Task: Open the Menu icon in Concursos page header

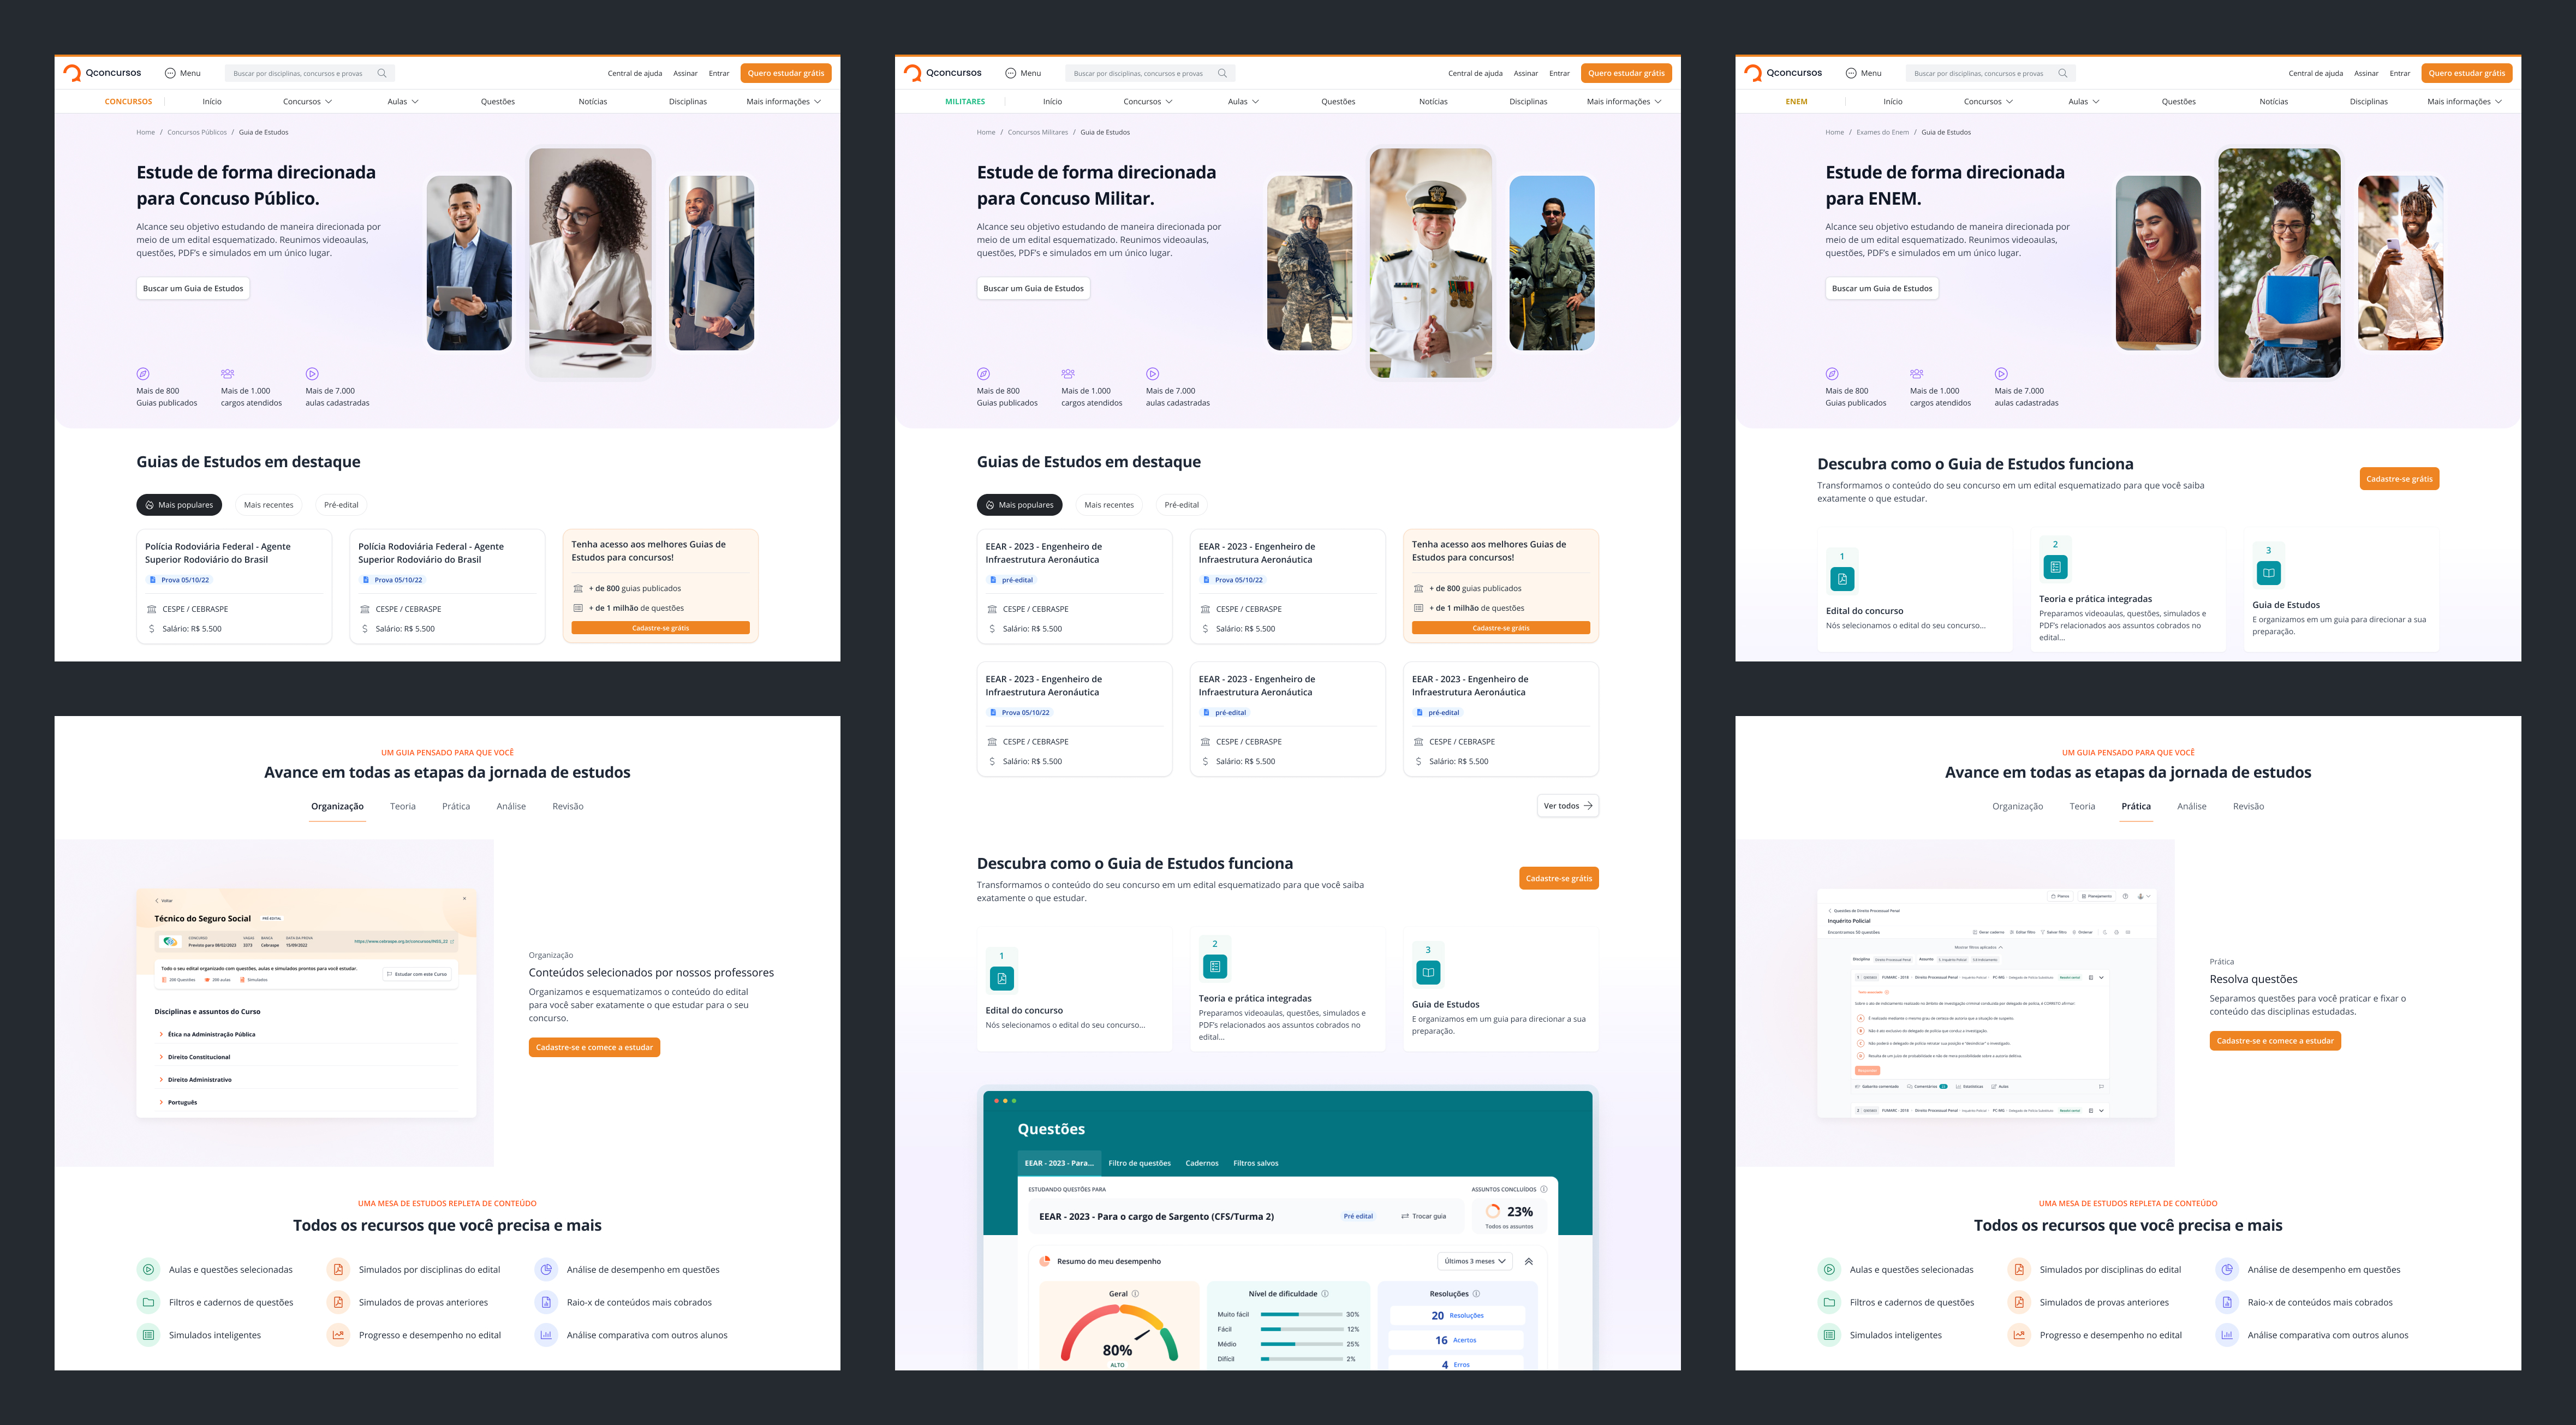Action: (170, 73)
